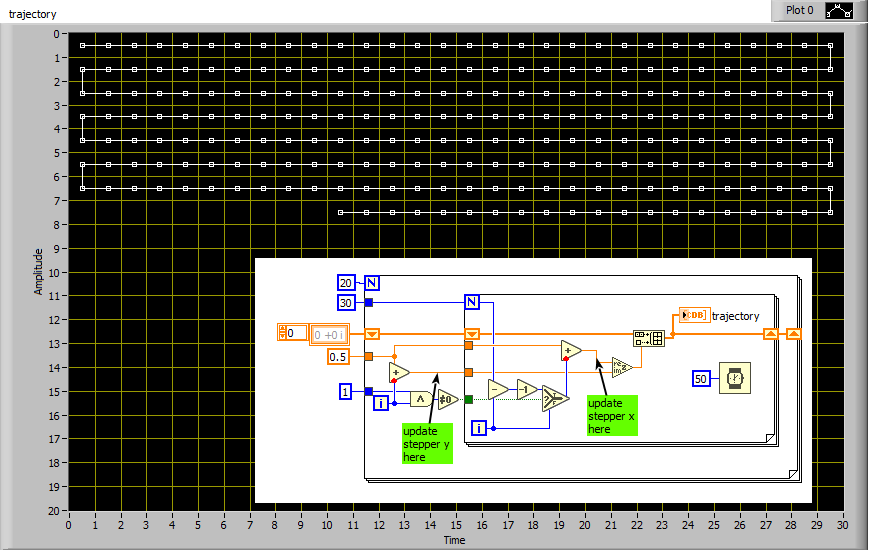This screenshot has width=869, height=553.
Task: Select the numeric constant 20
Action: (x=346, y=283)
